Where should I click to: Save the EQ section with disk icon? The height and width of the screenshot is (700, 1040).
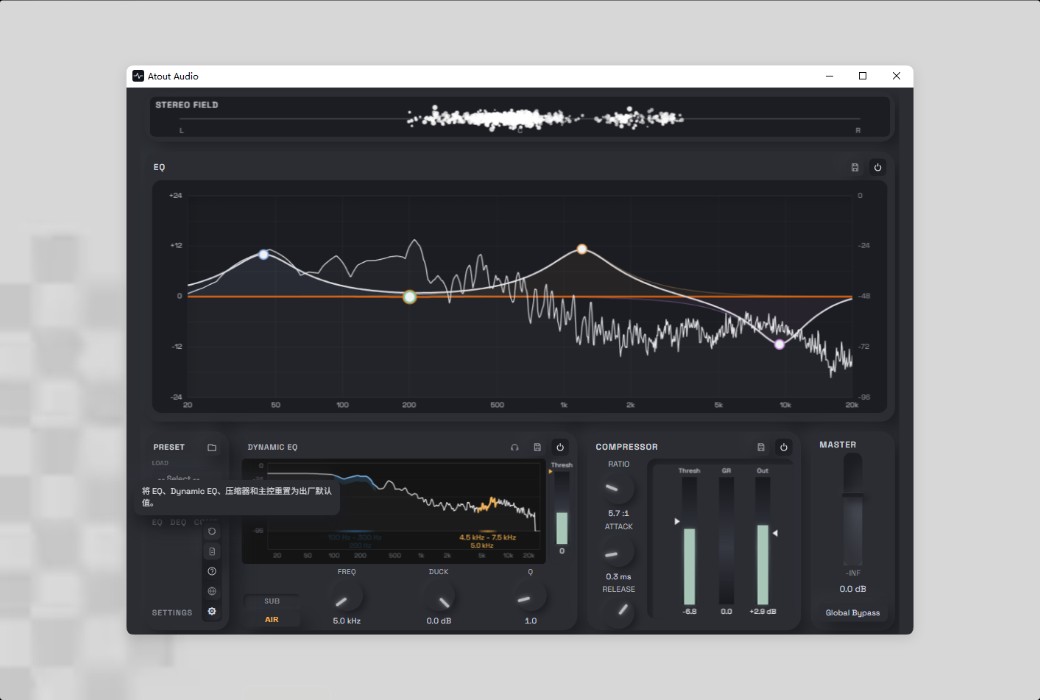855,167
